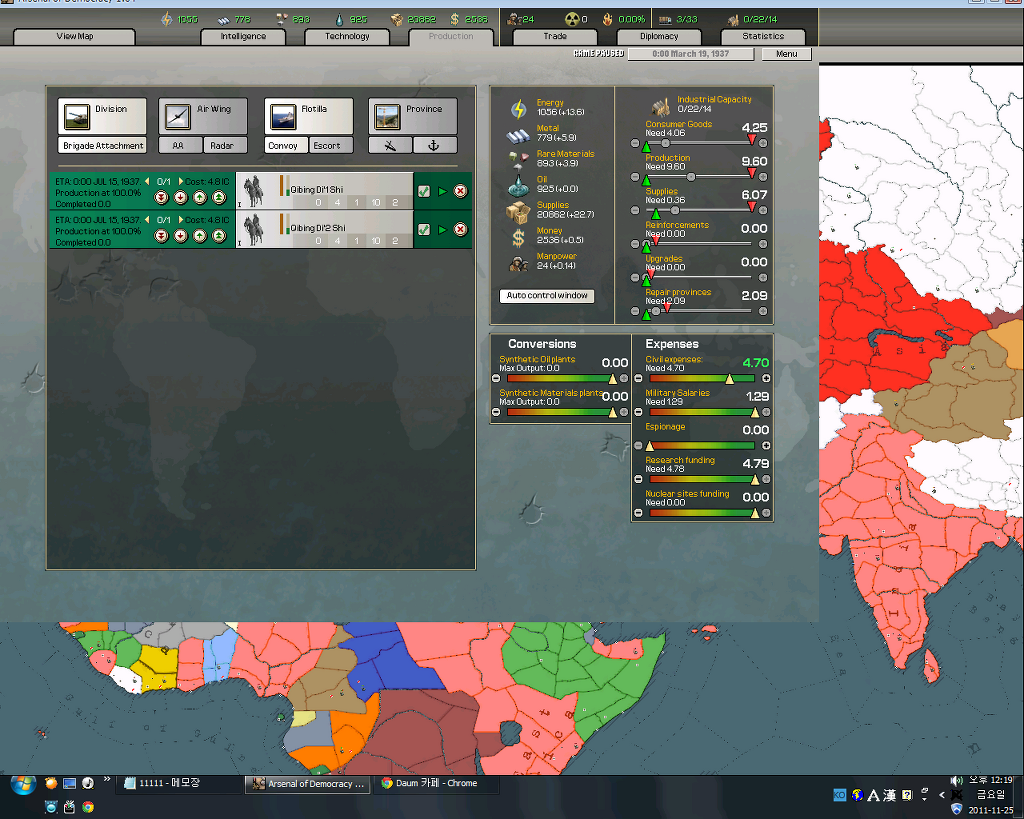Click minus button on Military Salaries slider

tap(638, 412)
